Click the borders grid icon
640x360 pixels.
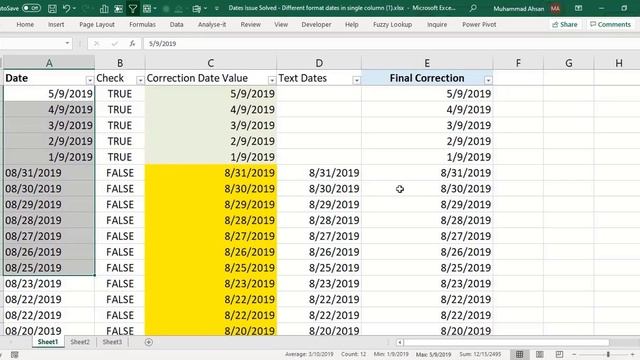point(147,8)
